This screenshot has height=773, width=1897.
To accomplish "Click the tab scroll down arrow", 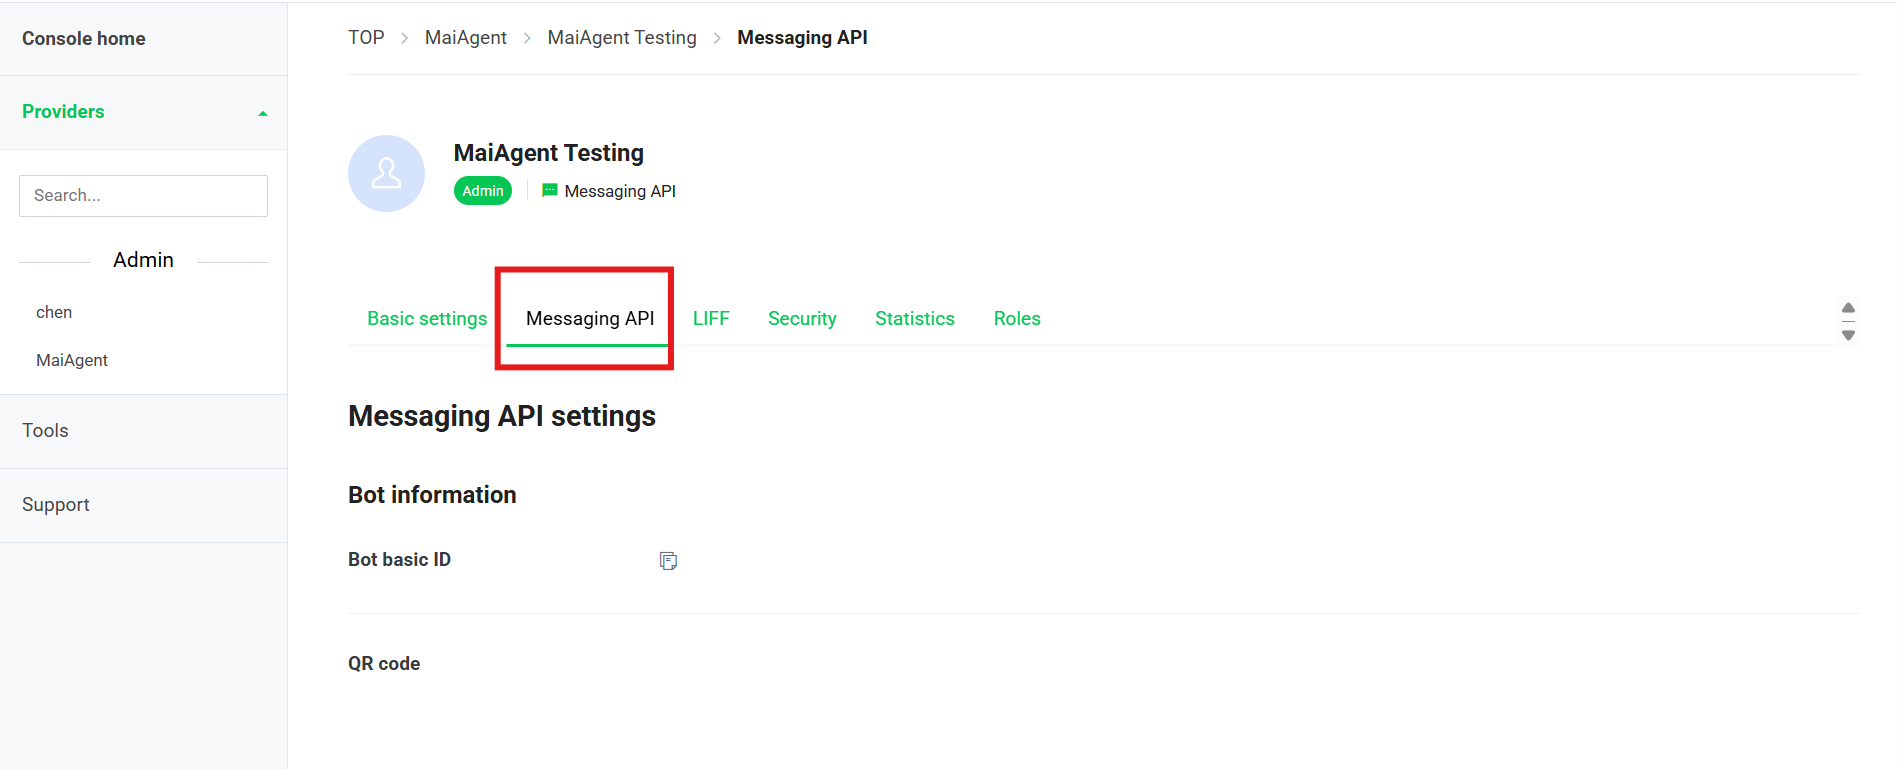I will click(1848, 335).
